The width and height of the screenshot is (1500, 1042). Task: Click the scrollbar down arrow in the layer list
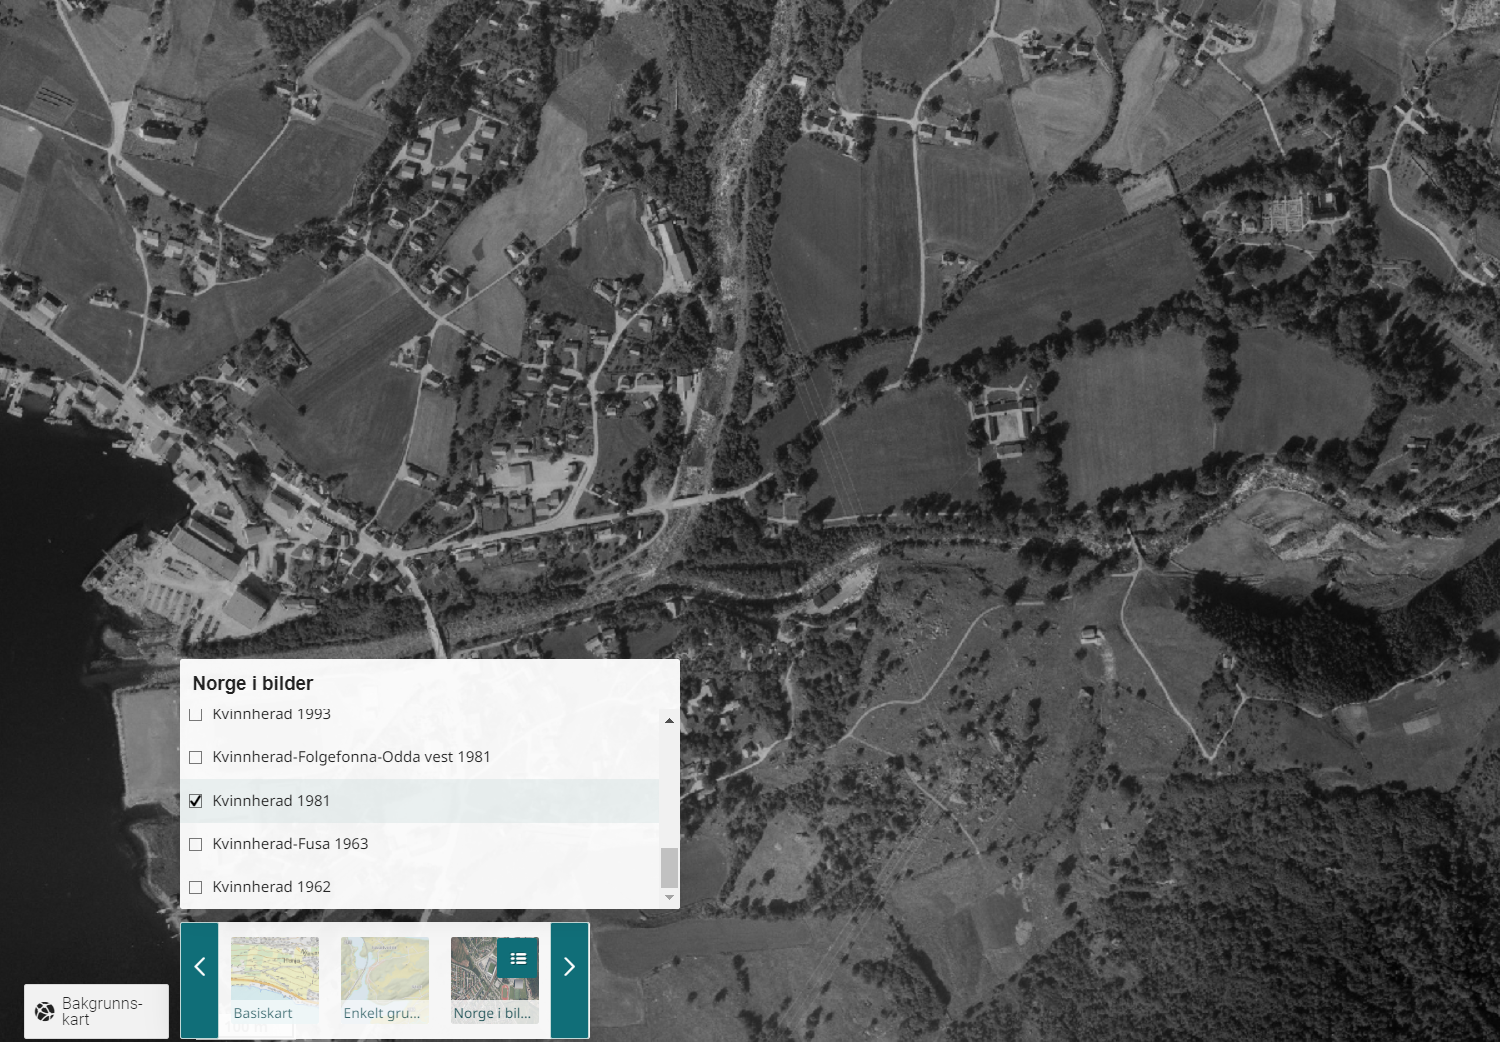pos(669,898)
